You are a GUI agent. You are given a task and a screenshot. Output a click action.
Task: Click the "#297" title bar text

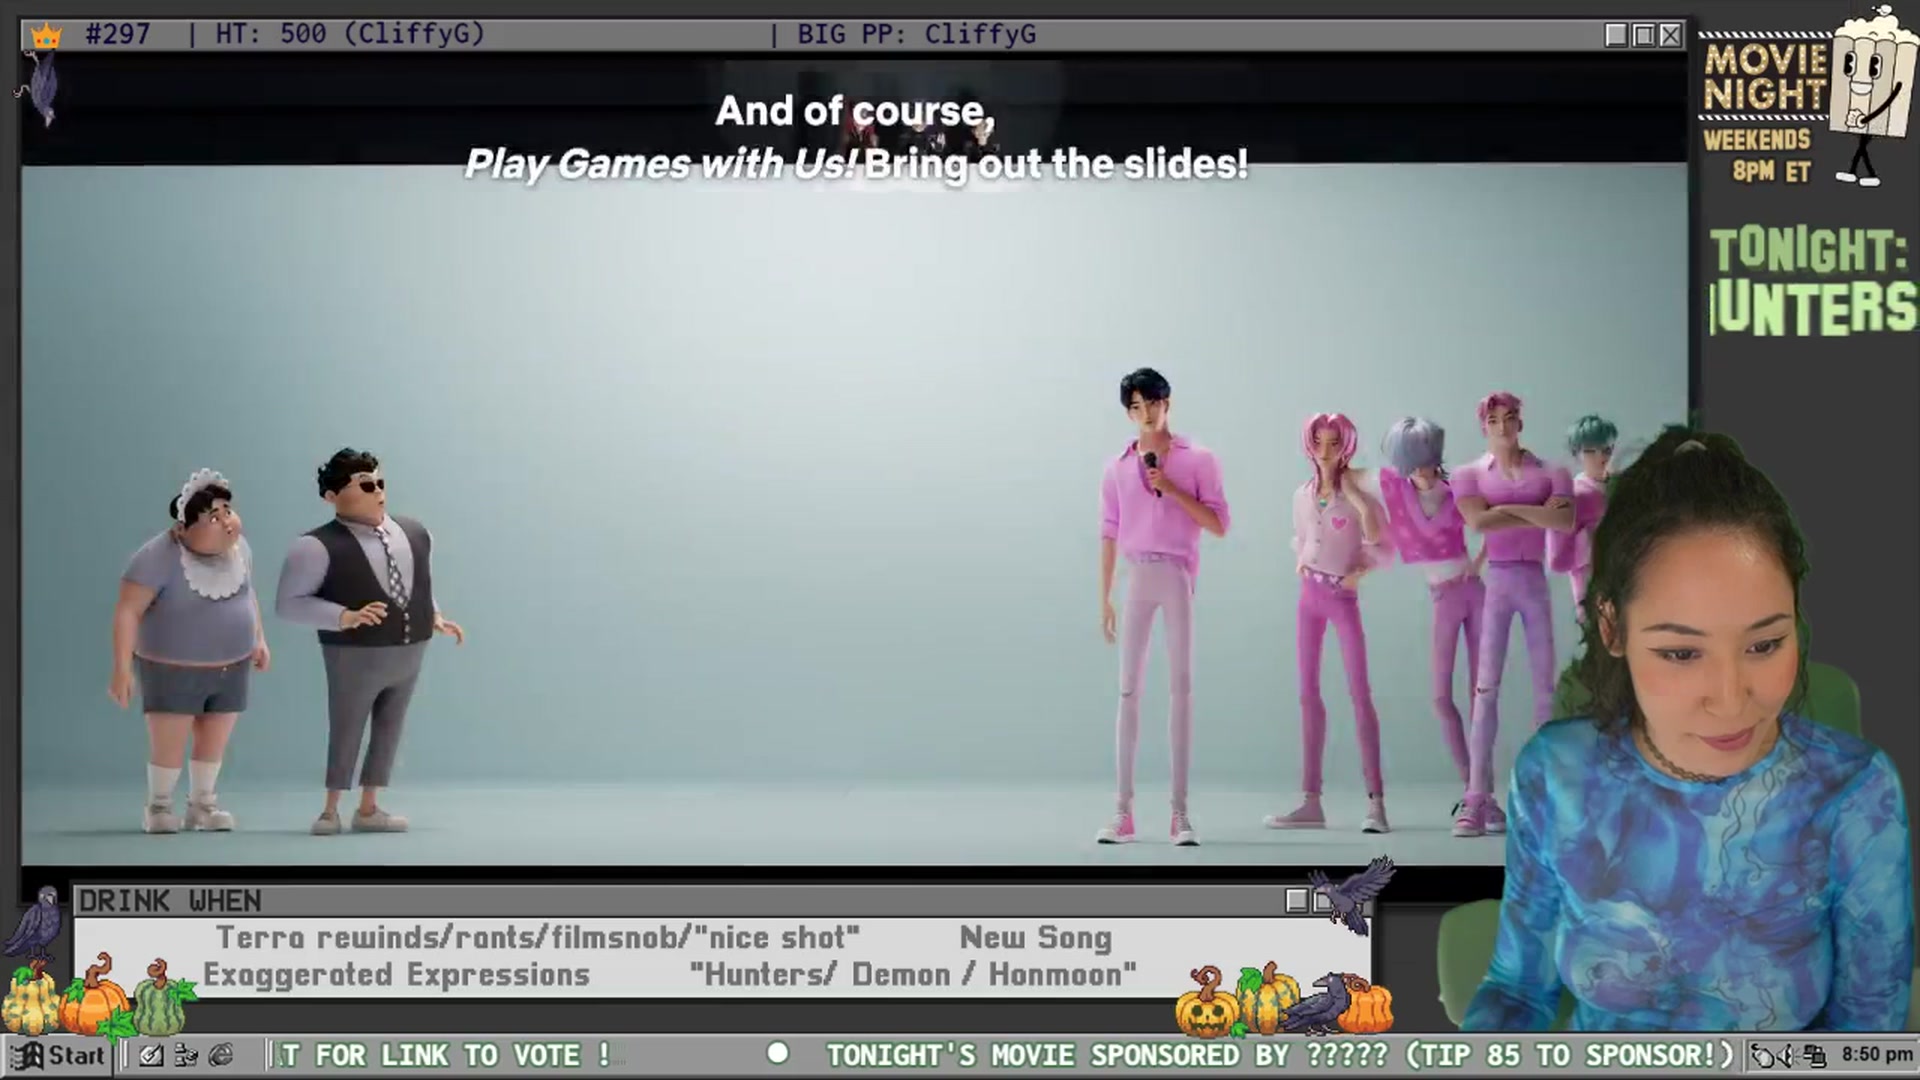click(117, 34)
